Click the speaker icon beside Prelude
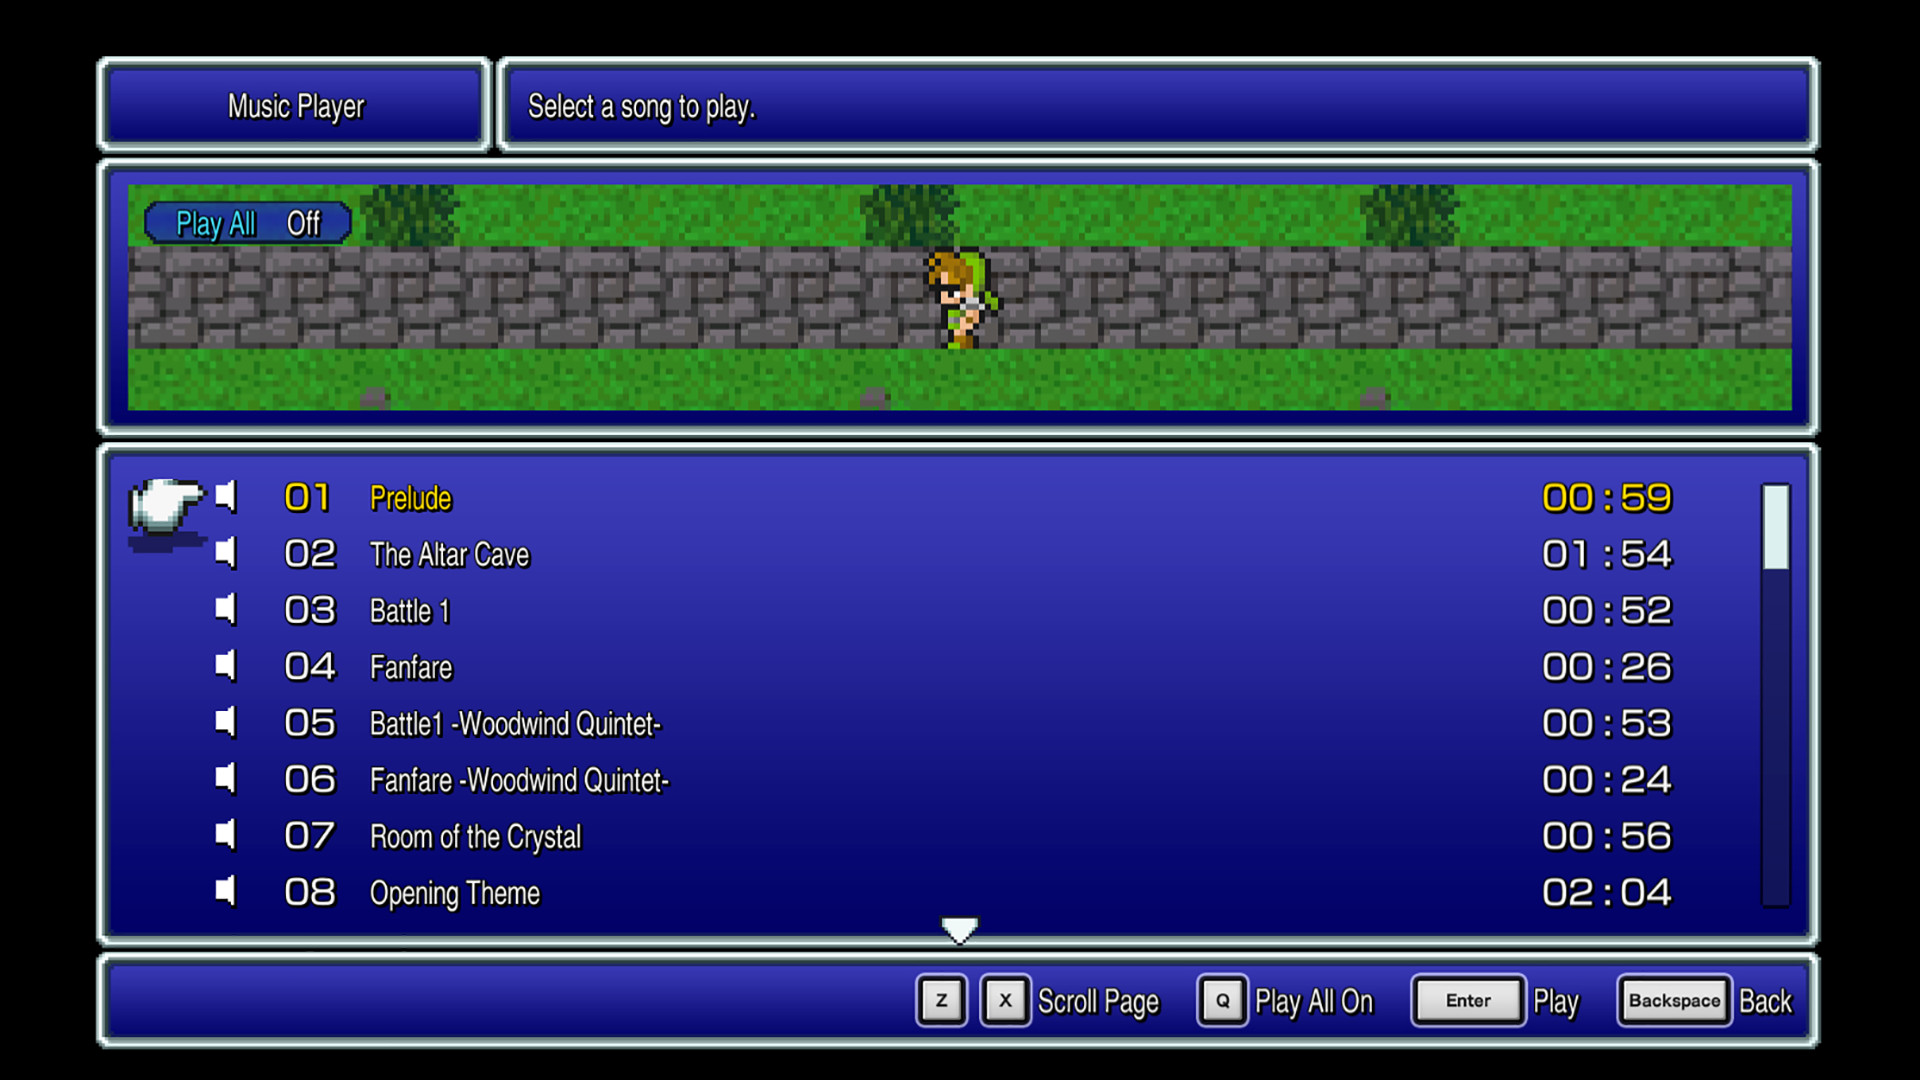The width and height of the screenshot is (1920, 1080). pos(226,496)
